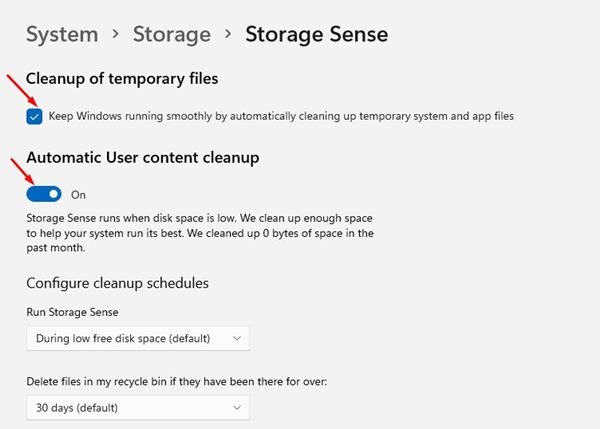Click the 'On' label beside the toggle
This screenshot has height=429, width=600.
[x=78, y=195]
